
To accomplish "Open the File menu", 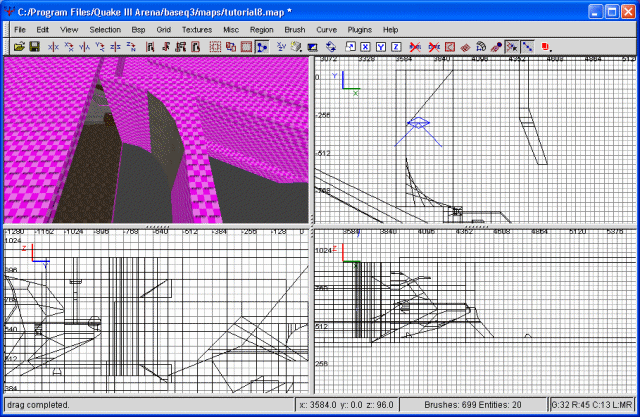I will (x=20, y=30).
